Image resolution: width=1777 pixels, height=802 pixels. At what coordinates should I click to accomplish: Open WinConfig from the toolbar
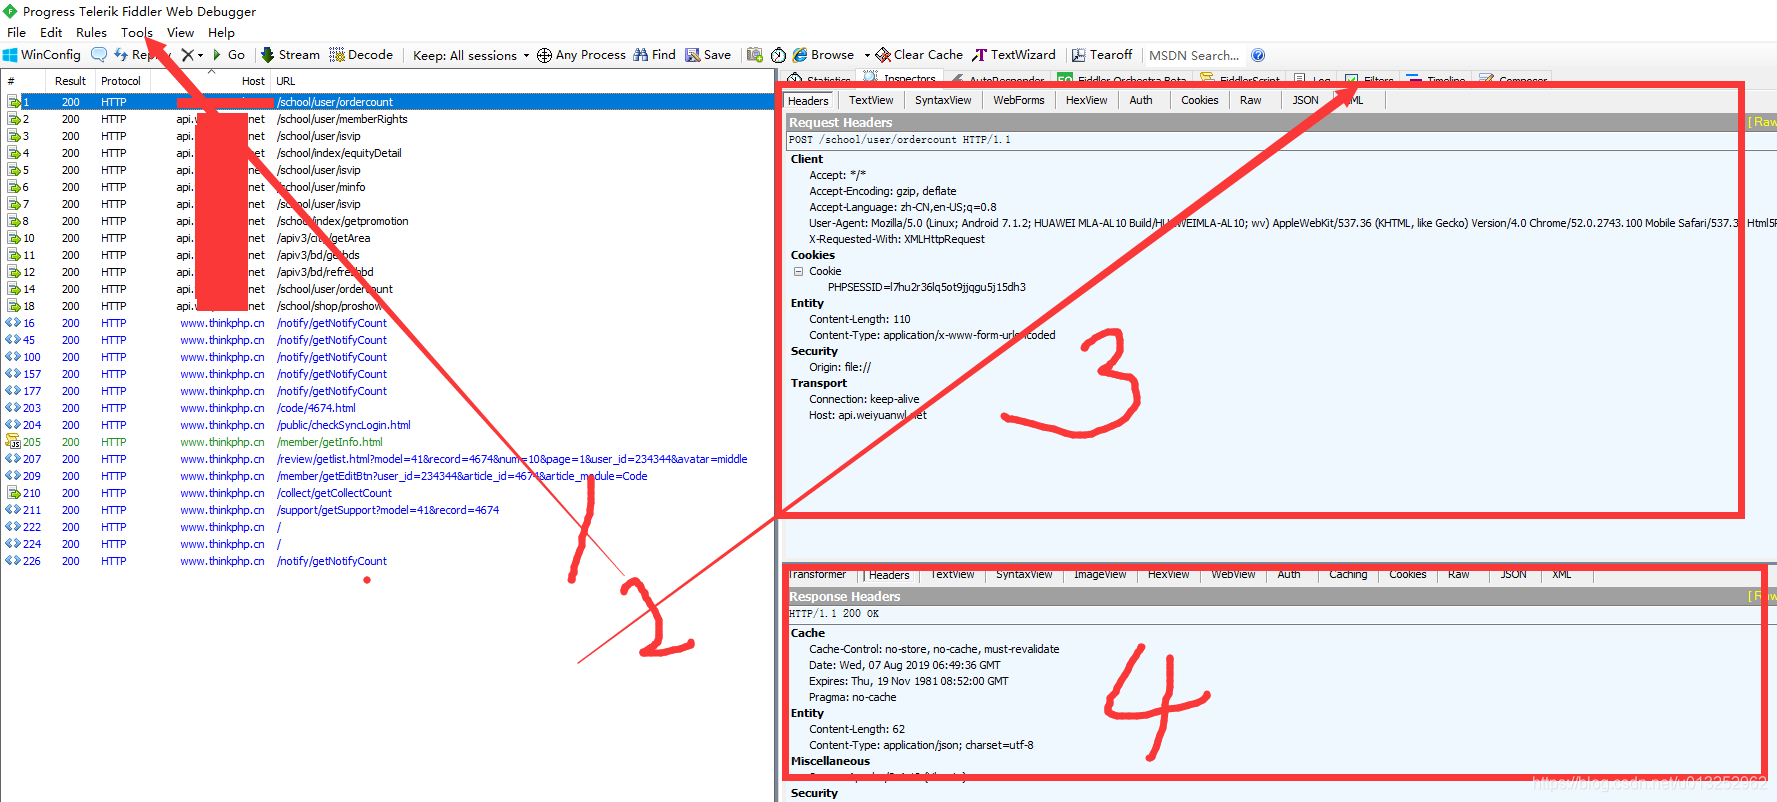[41, 55]
